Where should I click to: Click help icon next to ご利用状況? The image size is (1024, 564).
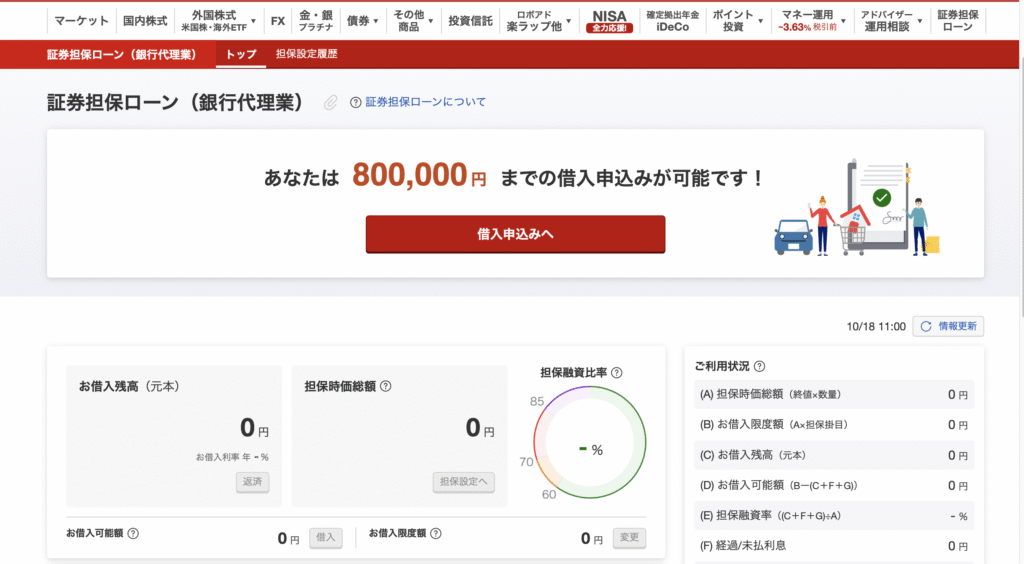[x=759, y=367]
